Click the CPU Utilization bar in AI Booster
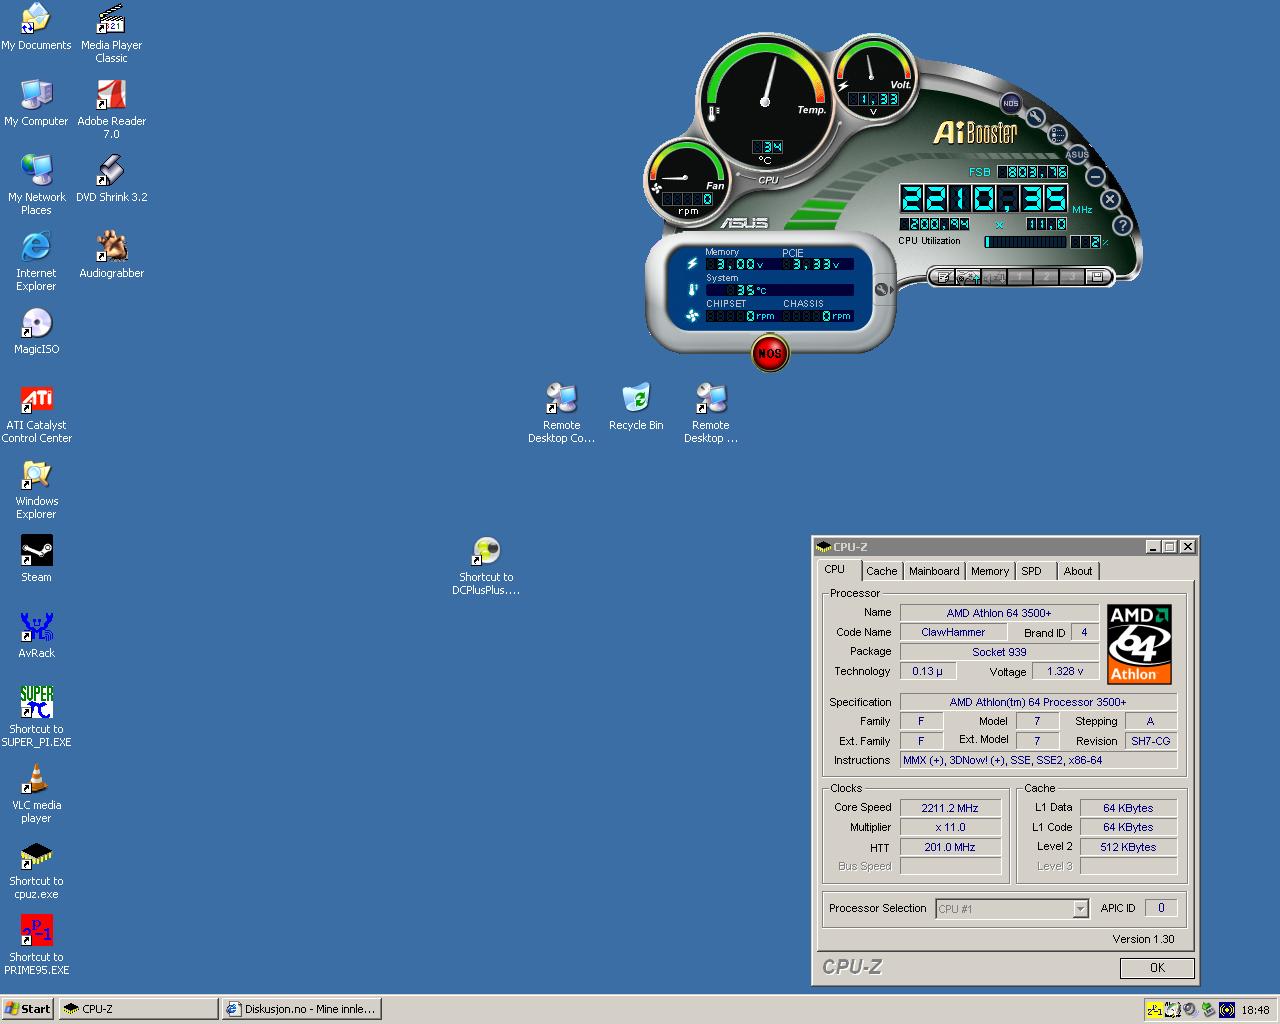This screenshot has width=1280, height=1024. pos(1027,242)
